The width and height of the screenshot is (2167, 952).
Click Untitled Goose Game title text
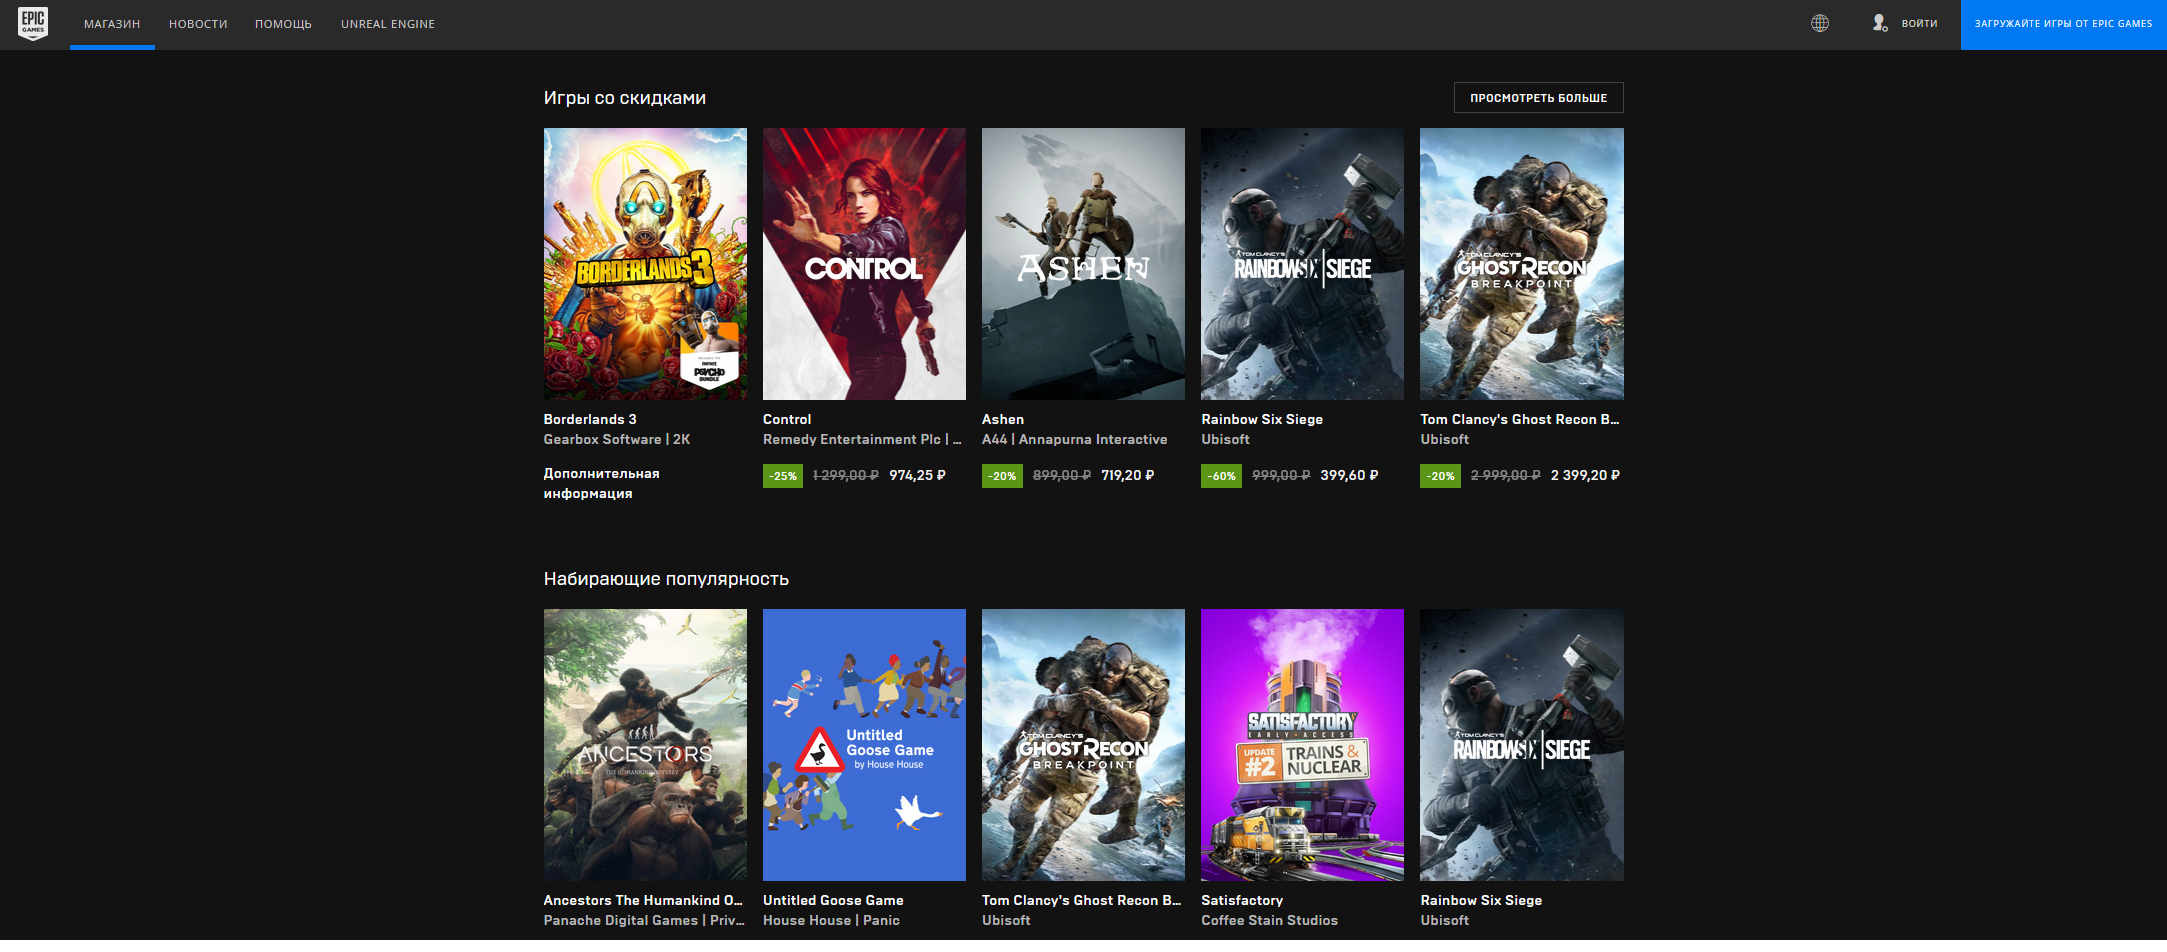833,900
